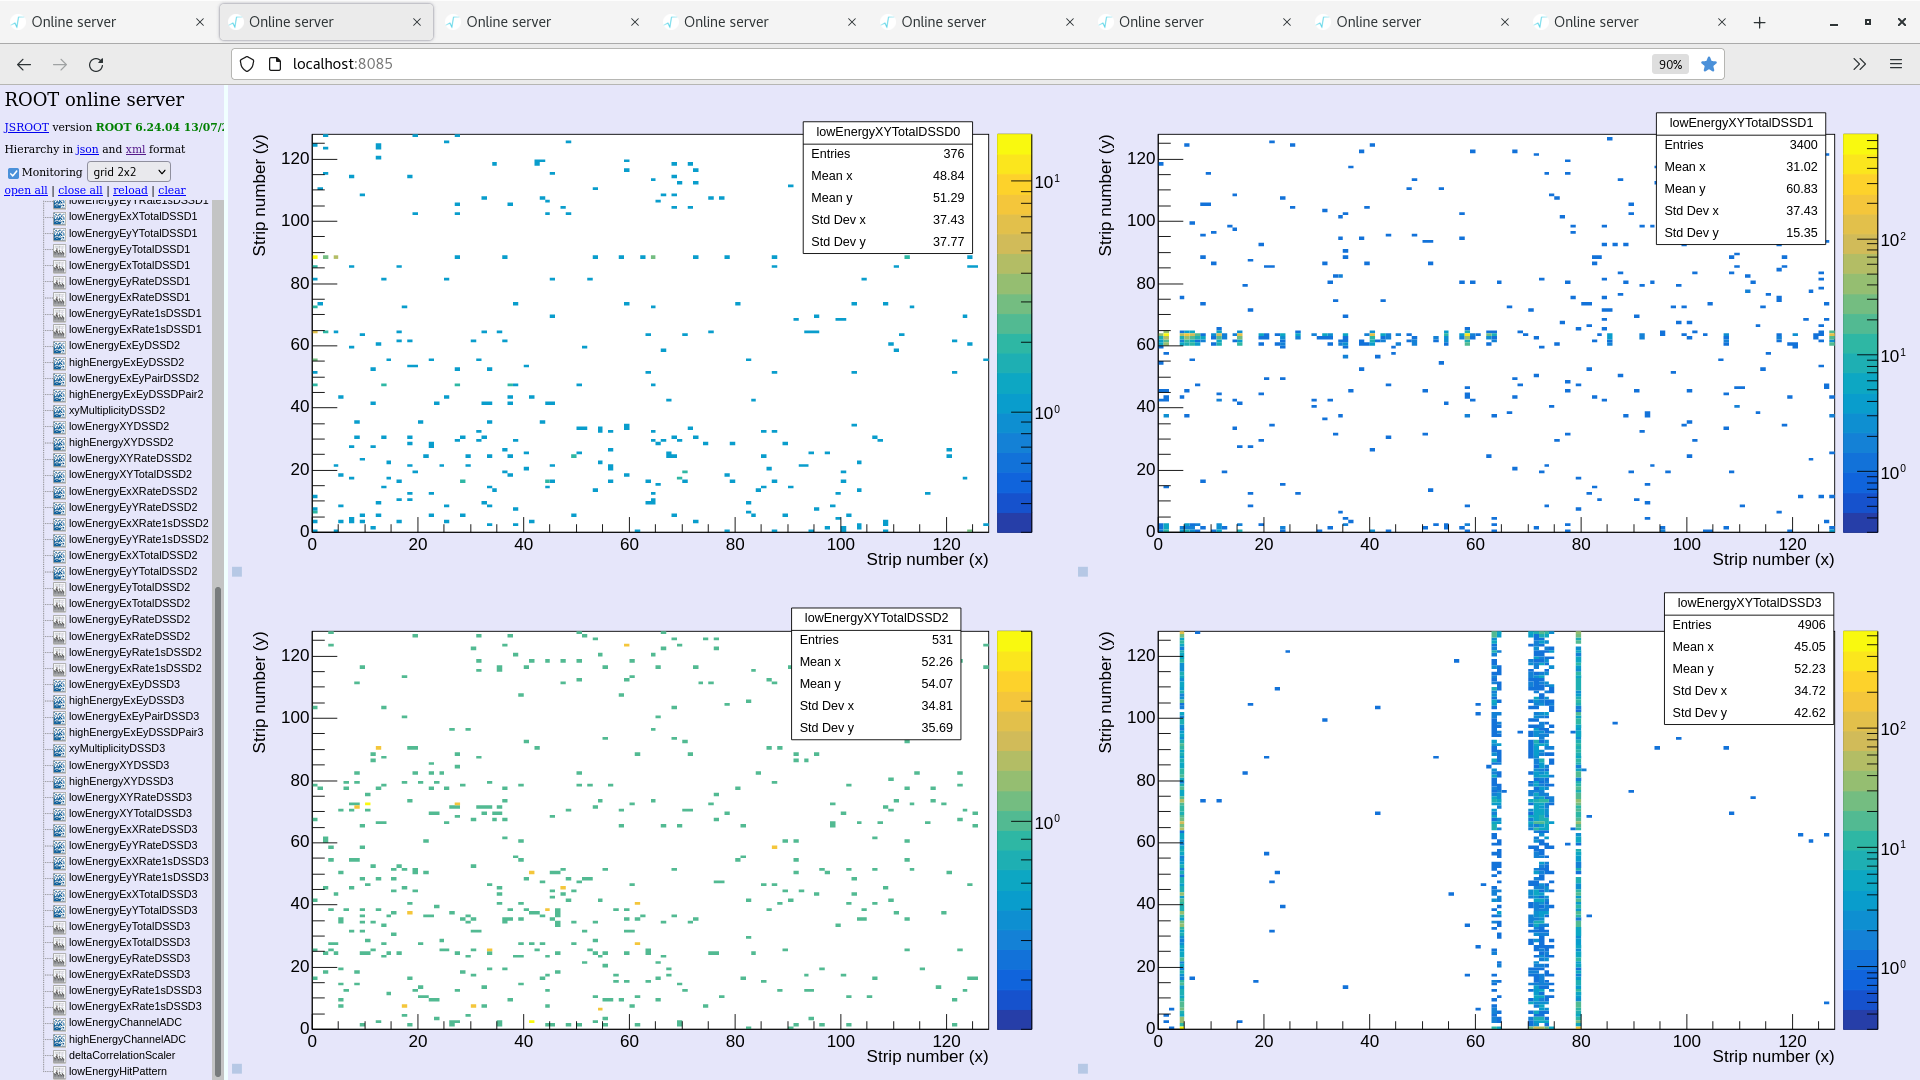
Task: Show more toolbar tools via the double-chevron icon
Action: tap(1859, 64)
